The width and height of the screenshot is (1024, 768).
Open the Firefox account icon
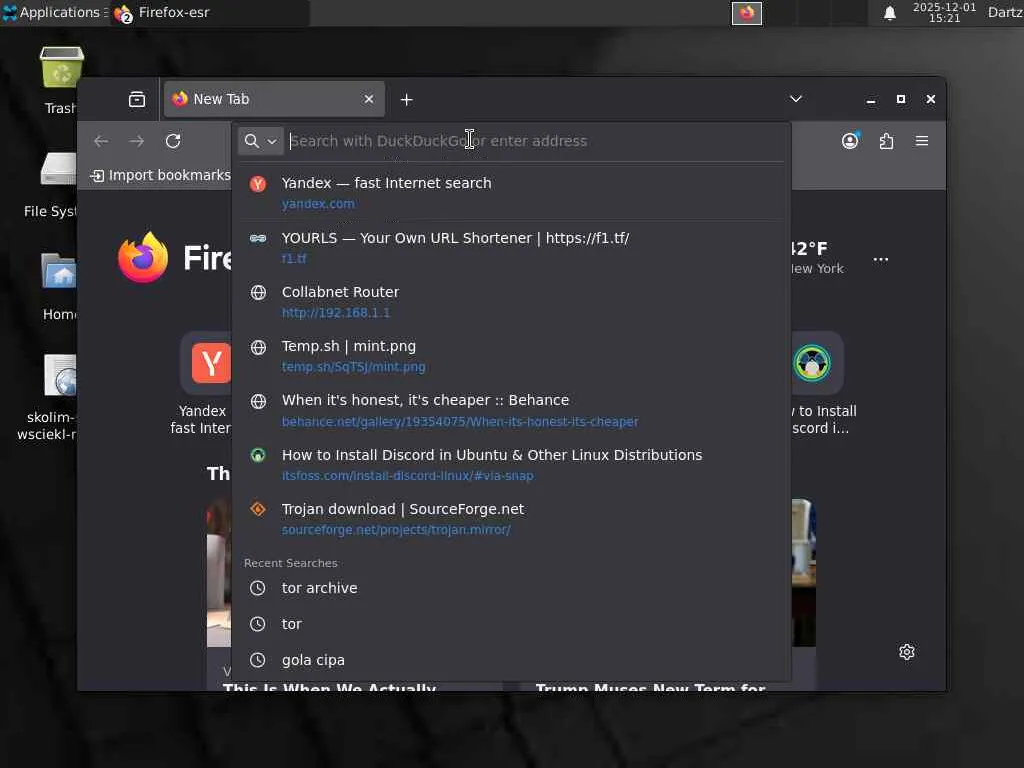[850, 140]
